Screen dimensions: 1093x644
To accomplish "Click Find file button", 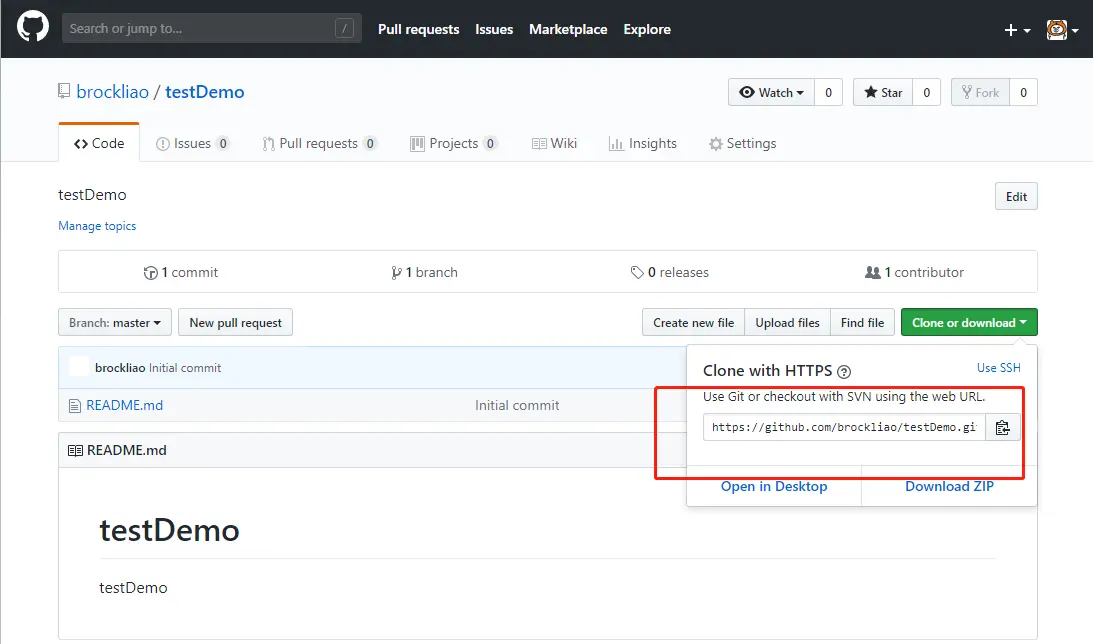I will pyautogui.click(x=862, y=323).
